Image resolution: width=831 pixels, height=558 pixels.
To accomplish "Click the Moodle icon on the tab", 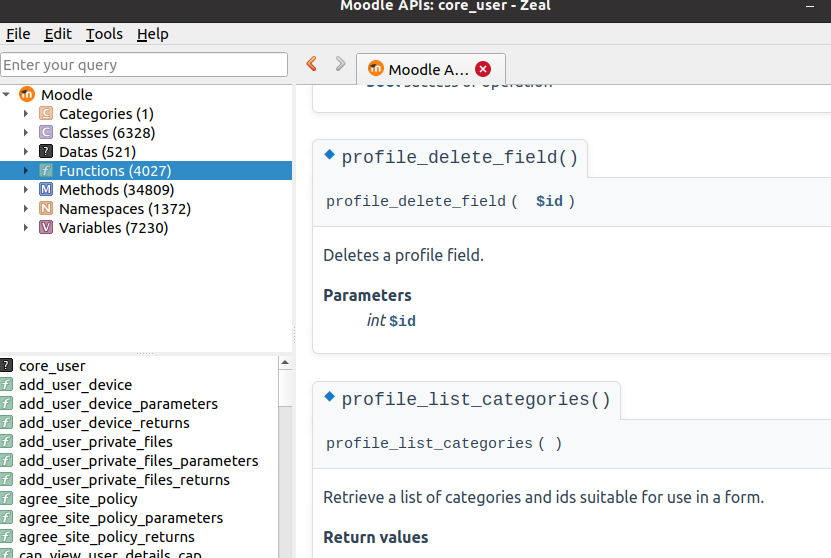I will [x=376, y=68].
